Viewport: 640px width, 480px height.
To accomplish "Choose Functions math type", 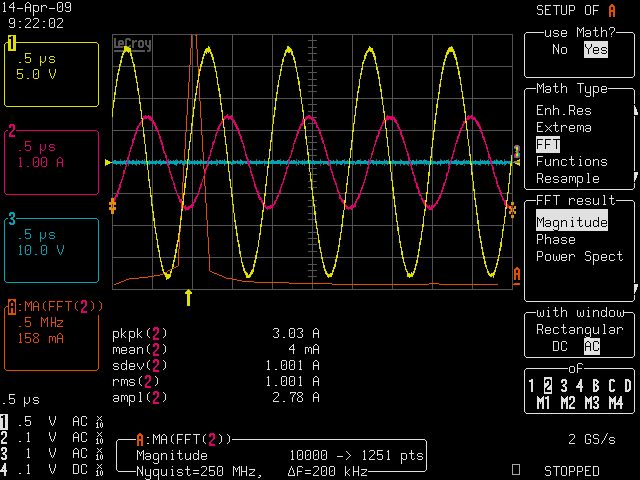I will 572,162.
